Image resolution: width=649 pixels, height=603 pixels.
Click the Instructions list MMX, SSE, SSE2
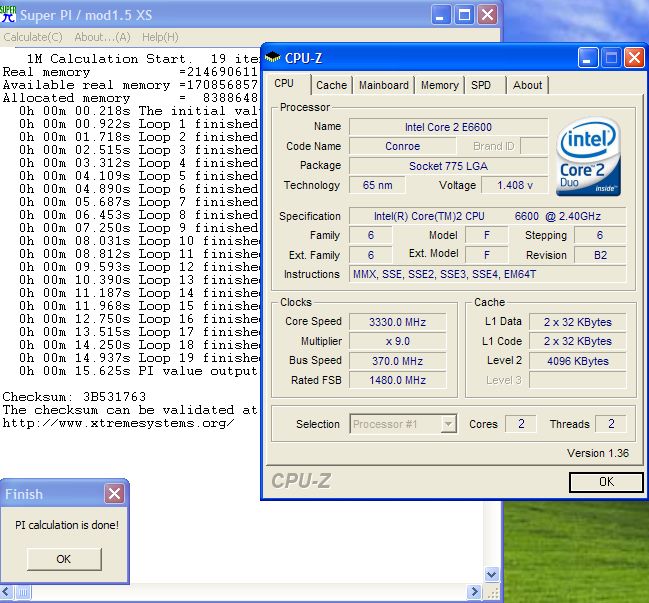pos(488,274)
